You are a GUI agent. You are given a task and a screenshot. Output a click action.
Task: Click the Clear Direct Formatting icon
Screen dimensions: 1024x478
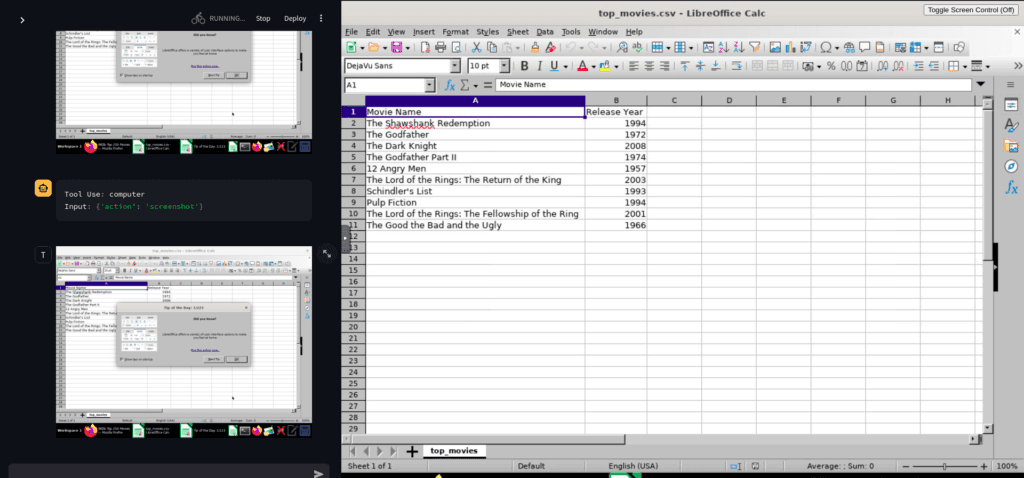pyautogui.click(x=550, y=47)
